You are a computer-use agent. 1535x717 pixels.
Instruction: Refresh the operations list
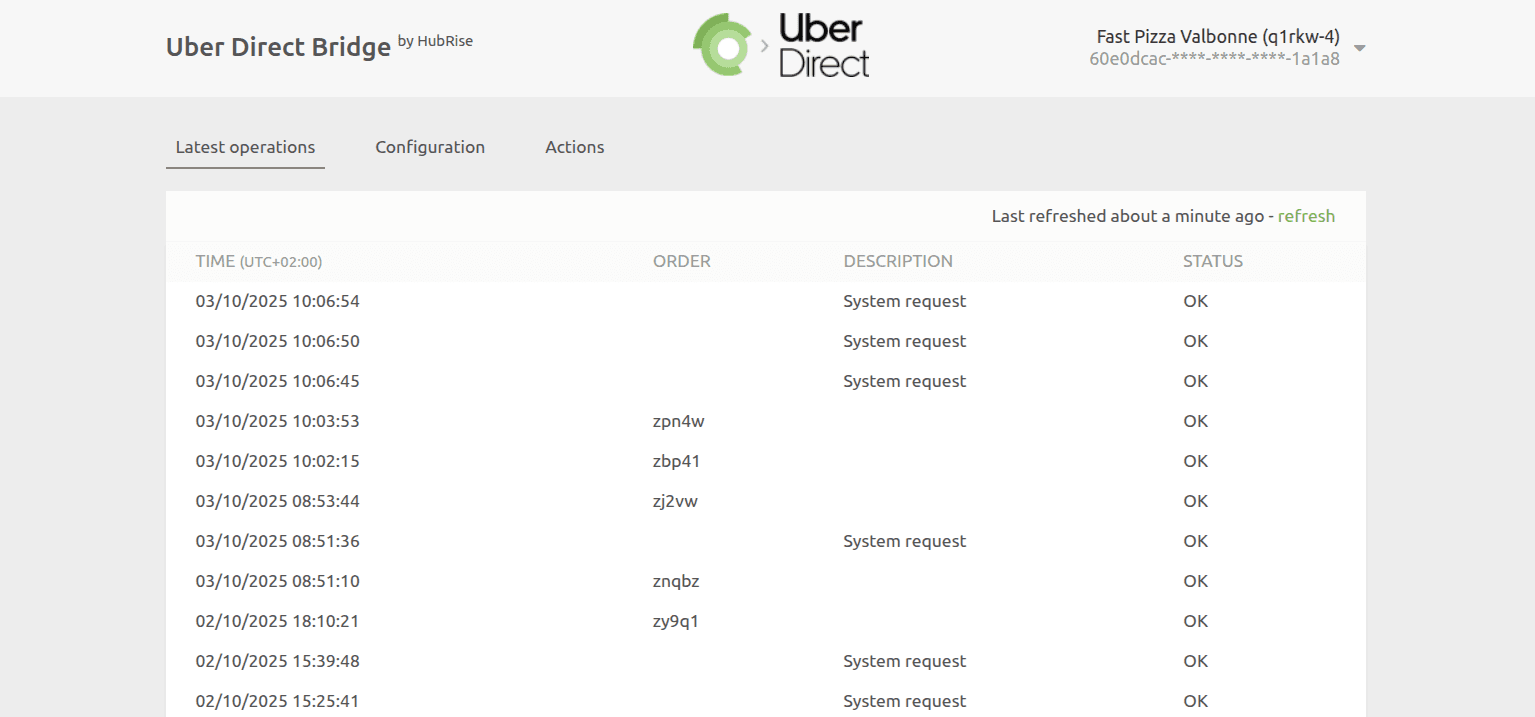(1307, 216)
